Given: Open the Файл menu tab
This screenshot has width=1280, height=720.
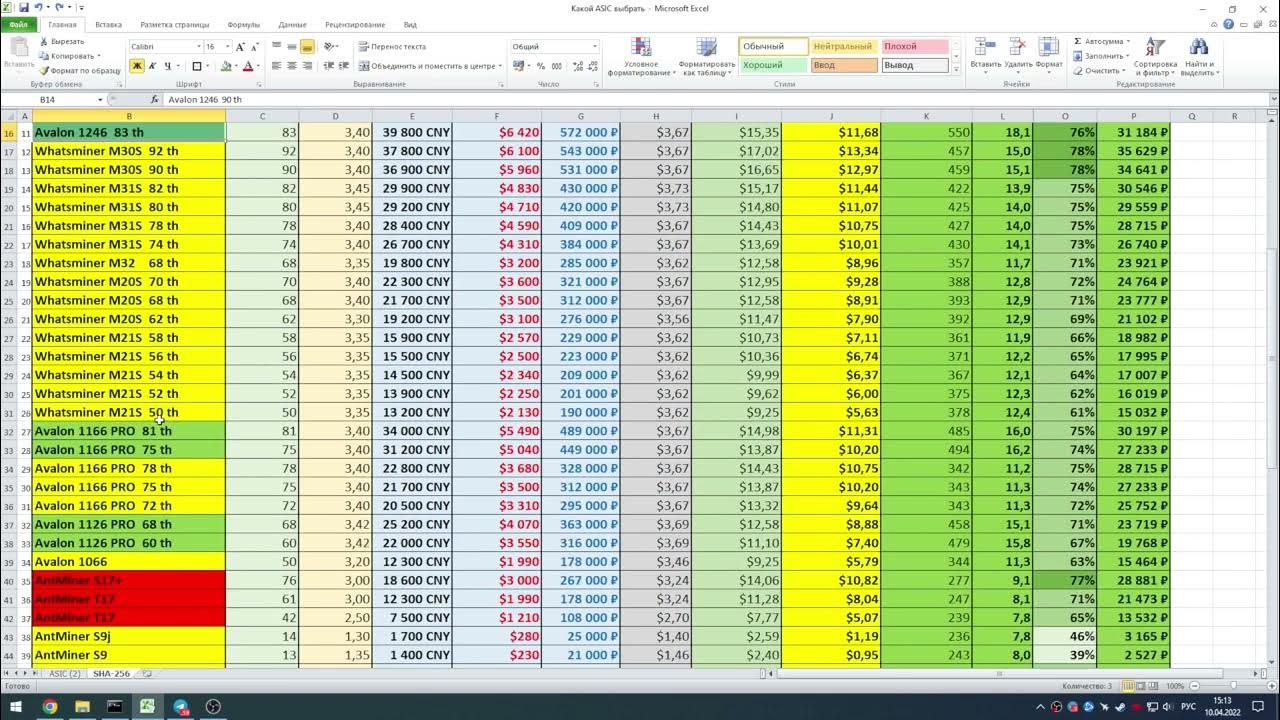Looking at the screenshot, I should 18,24.
